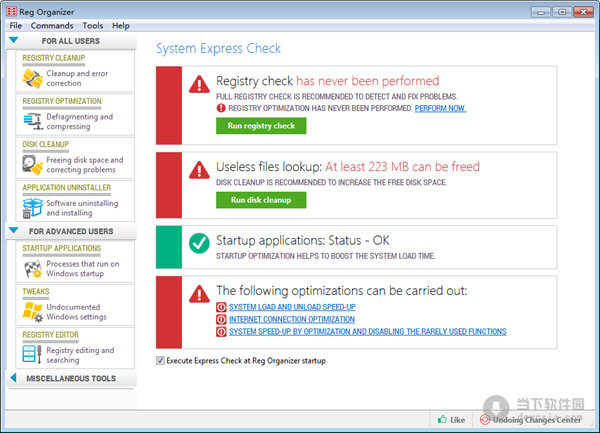The width and height of the screenshot is (600, 433).
Task: Uncheck Execute Express Check at startup
Action: coord(161,360)
